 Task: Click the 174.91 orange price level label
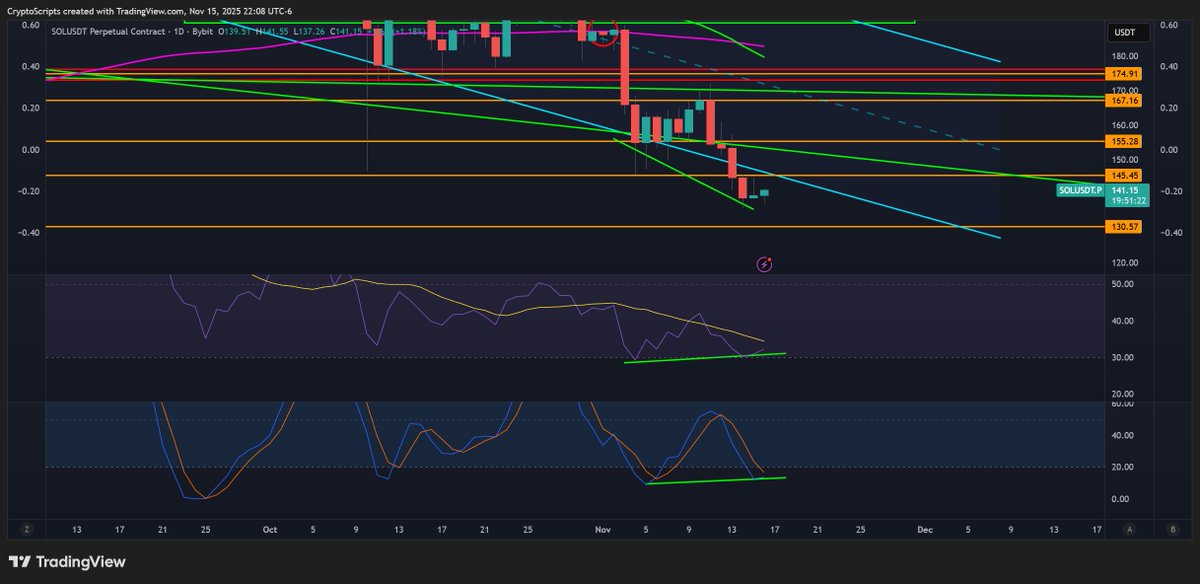pos(1124,74)
